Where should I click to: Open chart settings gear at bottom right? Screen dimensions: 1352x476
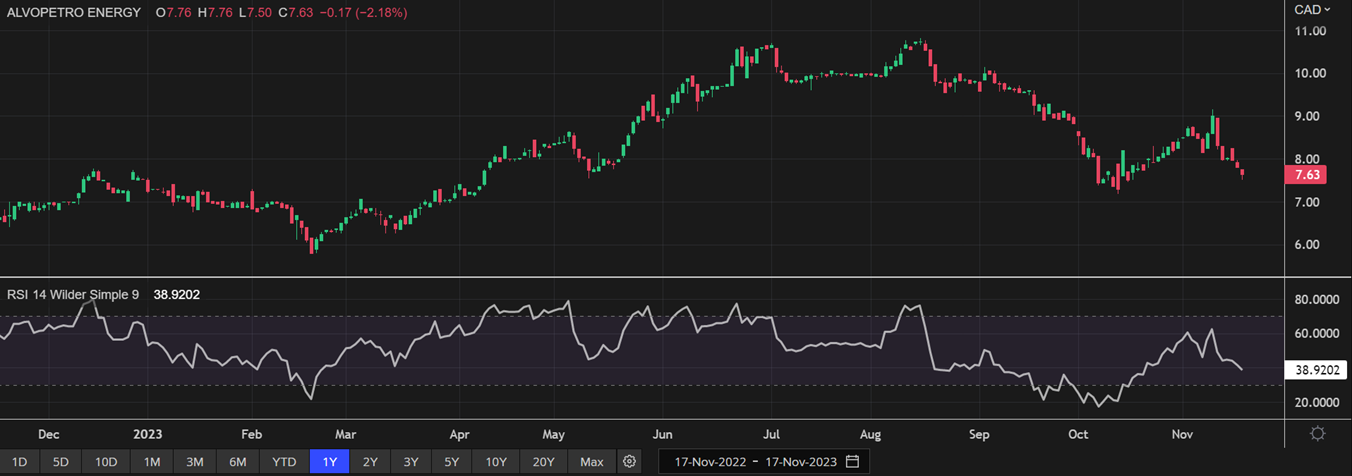(1318, 433)
